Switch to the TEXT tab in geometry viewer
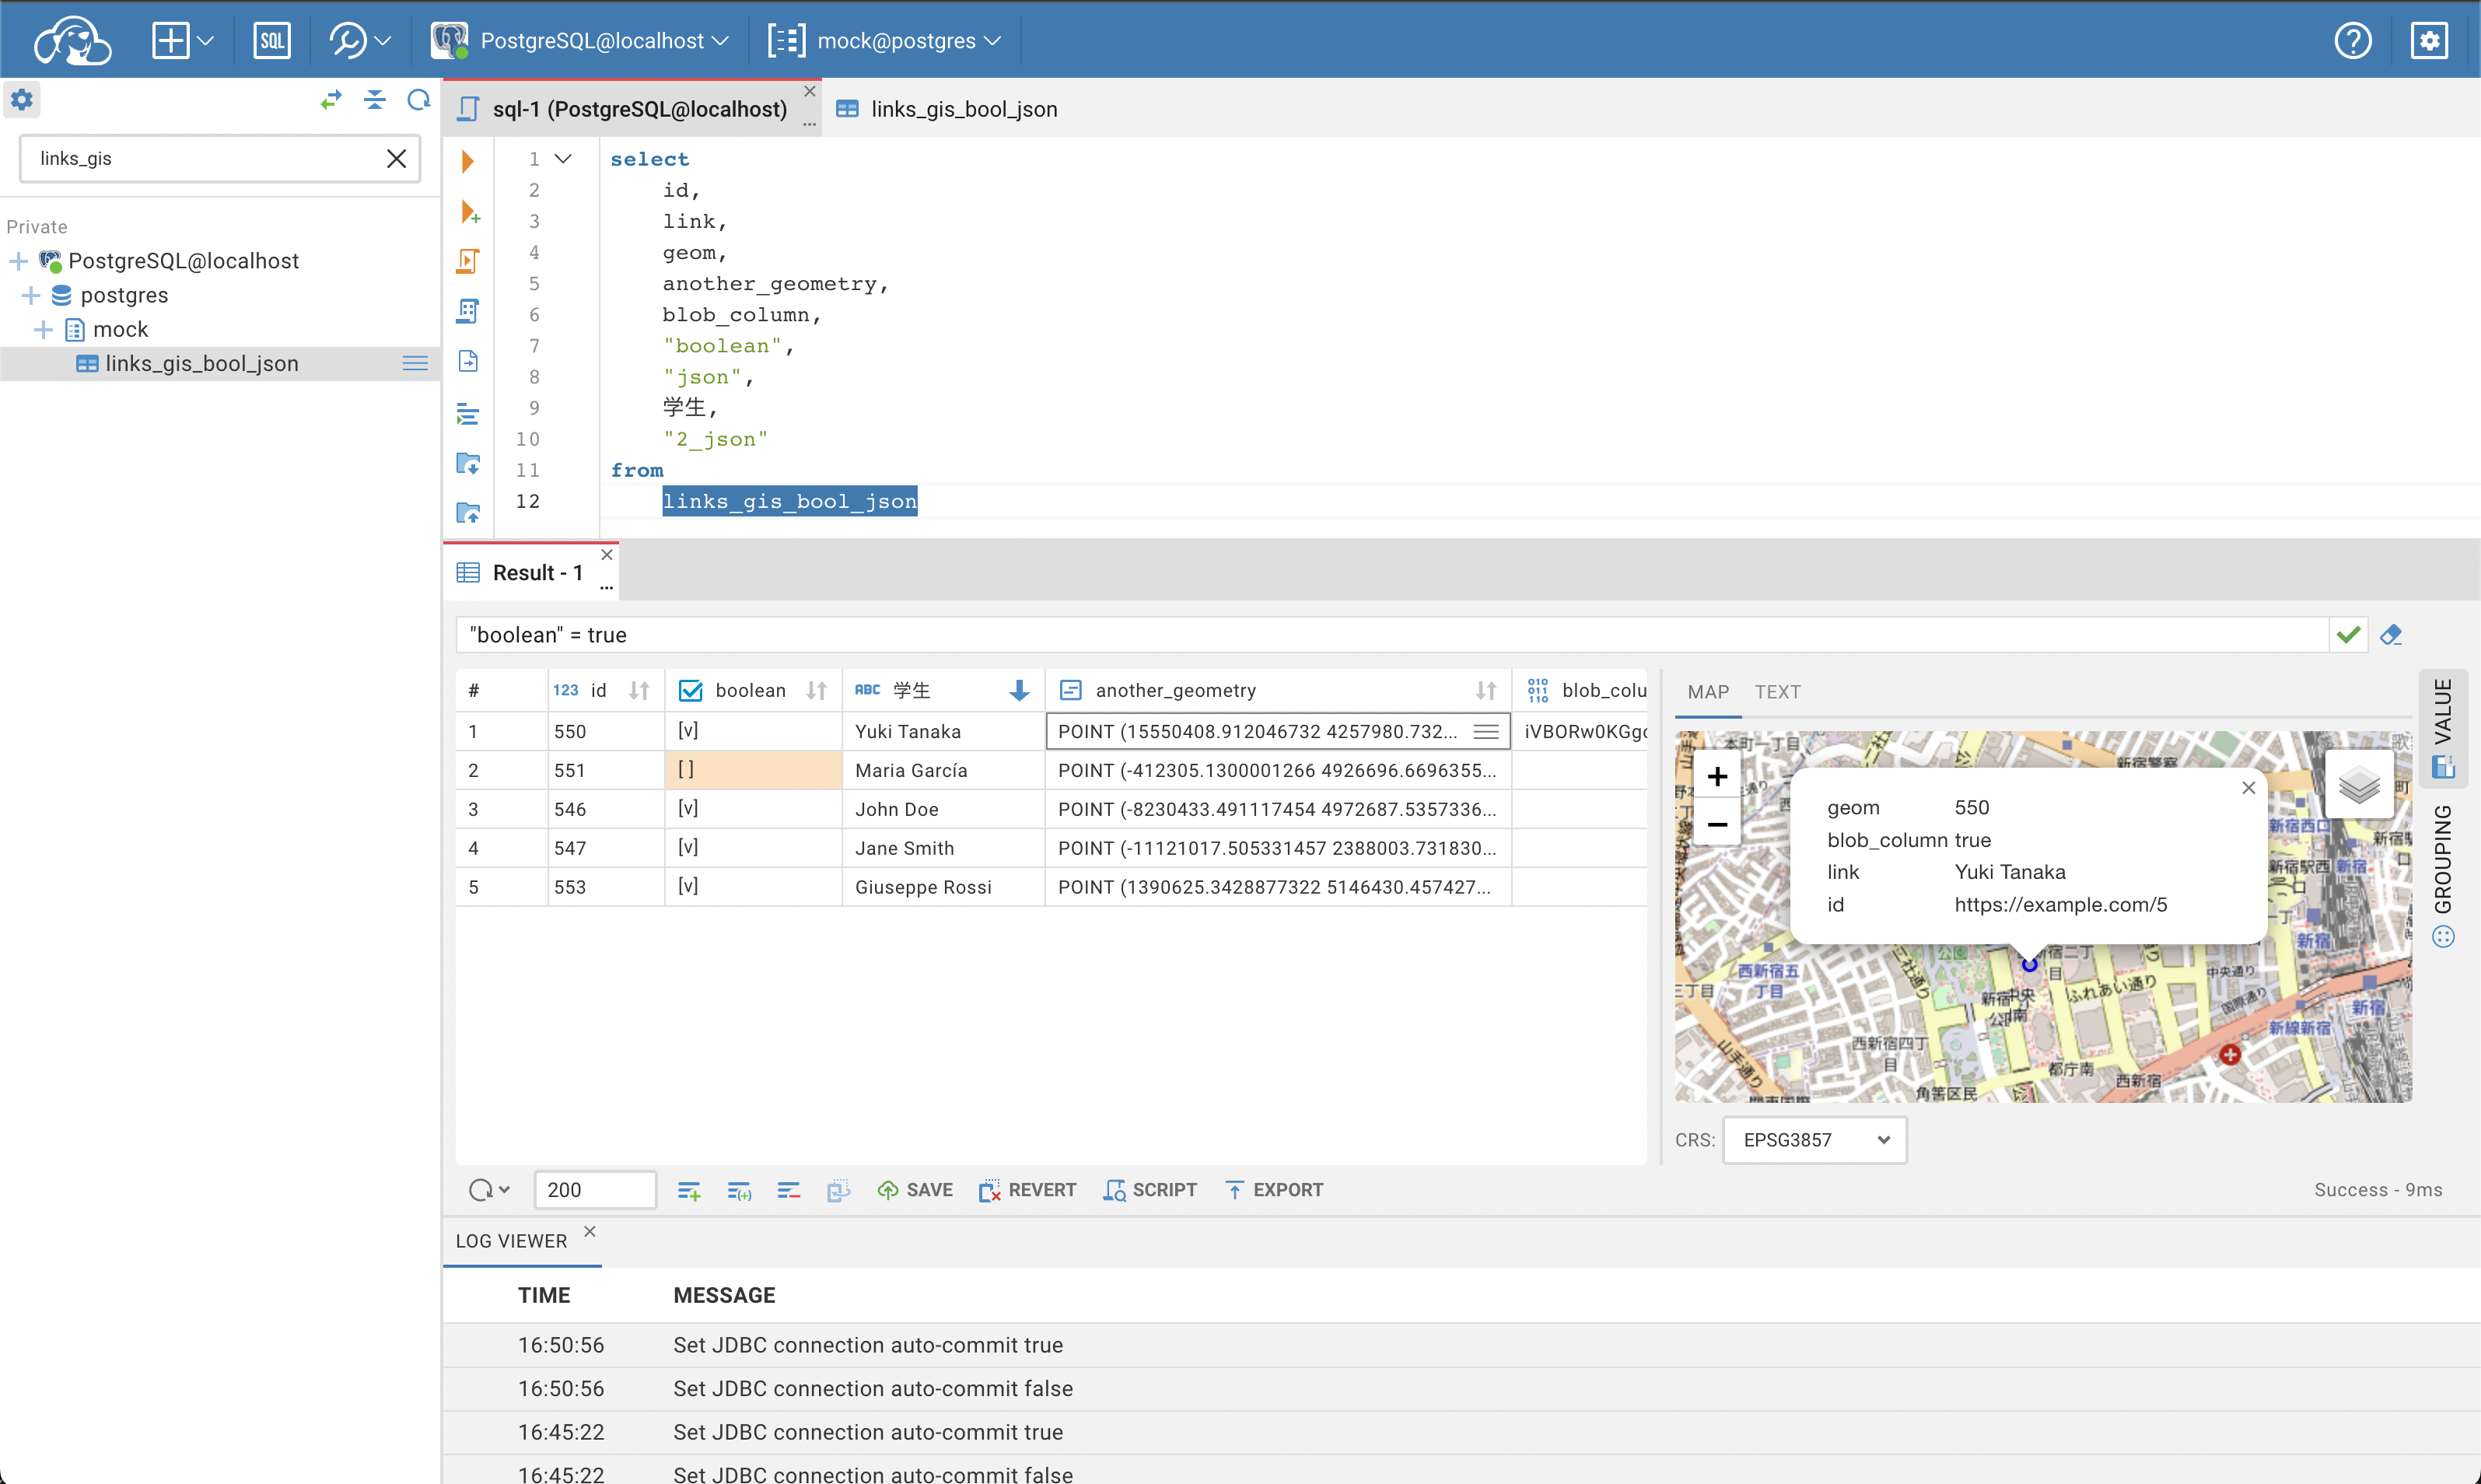The image size is (2481, 1484). (x=1777, y=691)
